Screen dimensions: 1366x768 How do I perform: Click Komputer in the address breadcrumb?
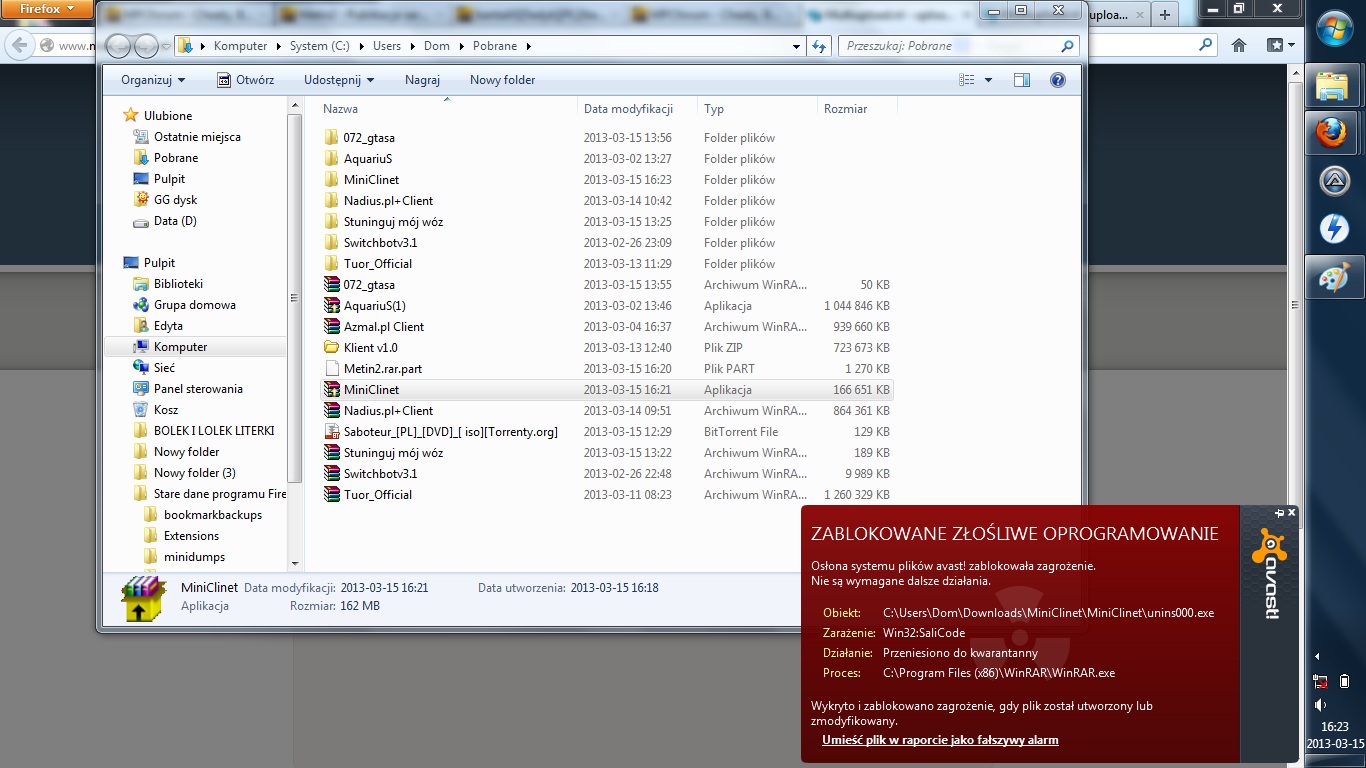(240, 46)
